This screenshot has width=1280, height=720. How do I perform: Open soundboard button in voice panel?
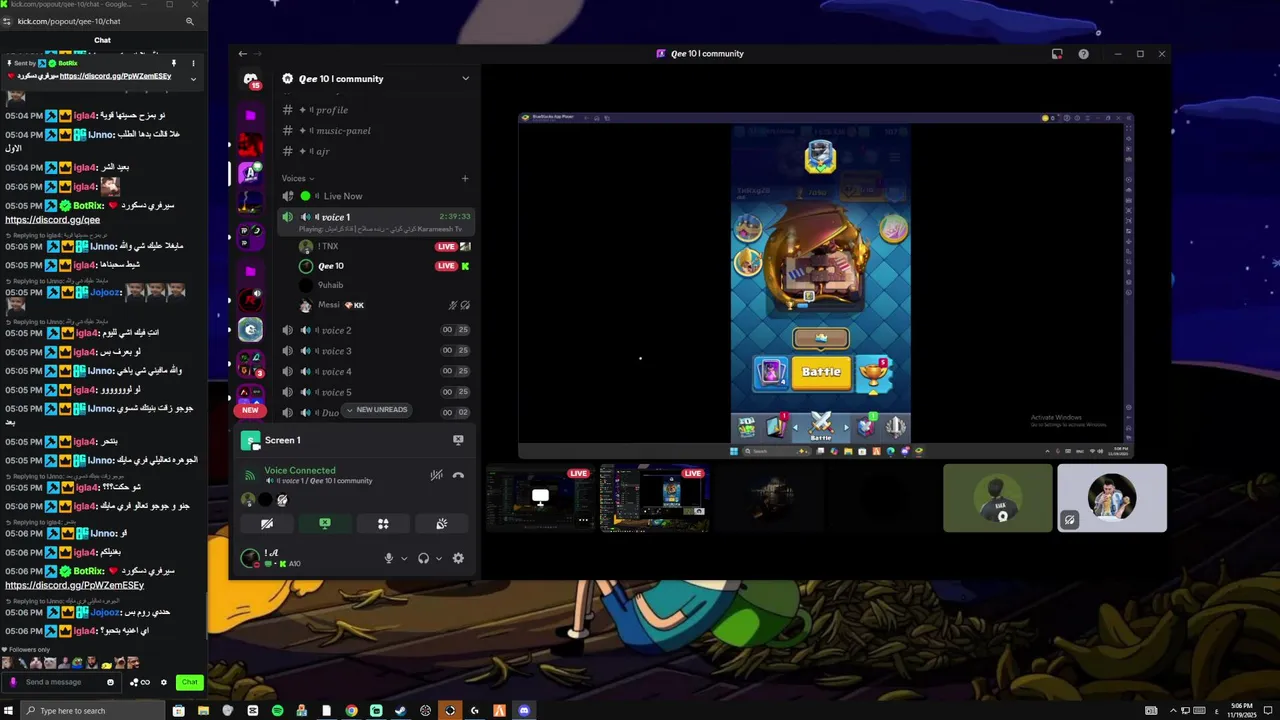[441, 523]
